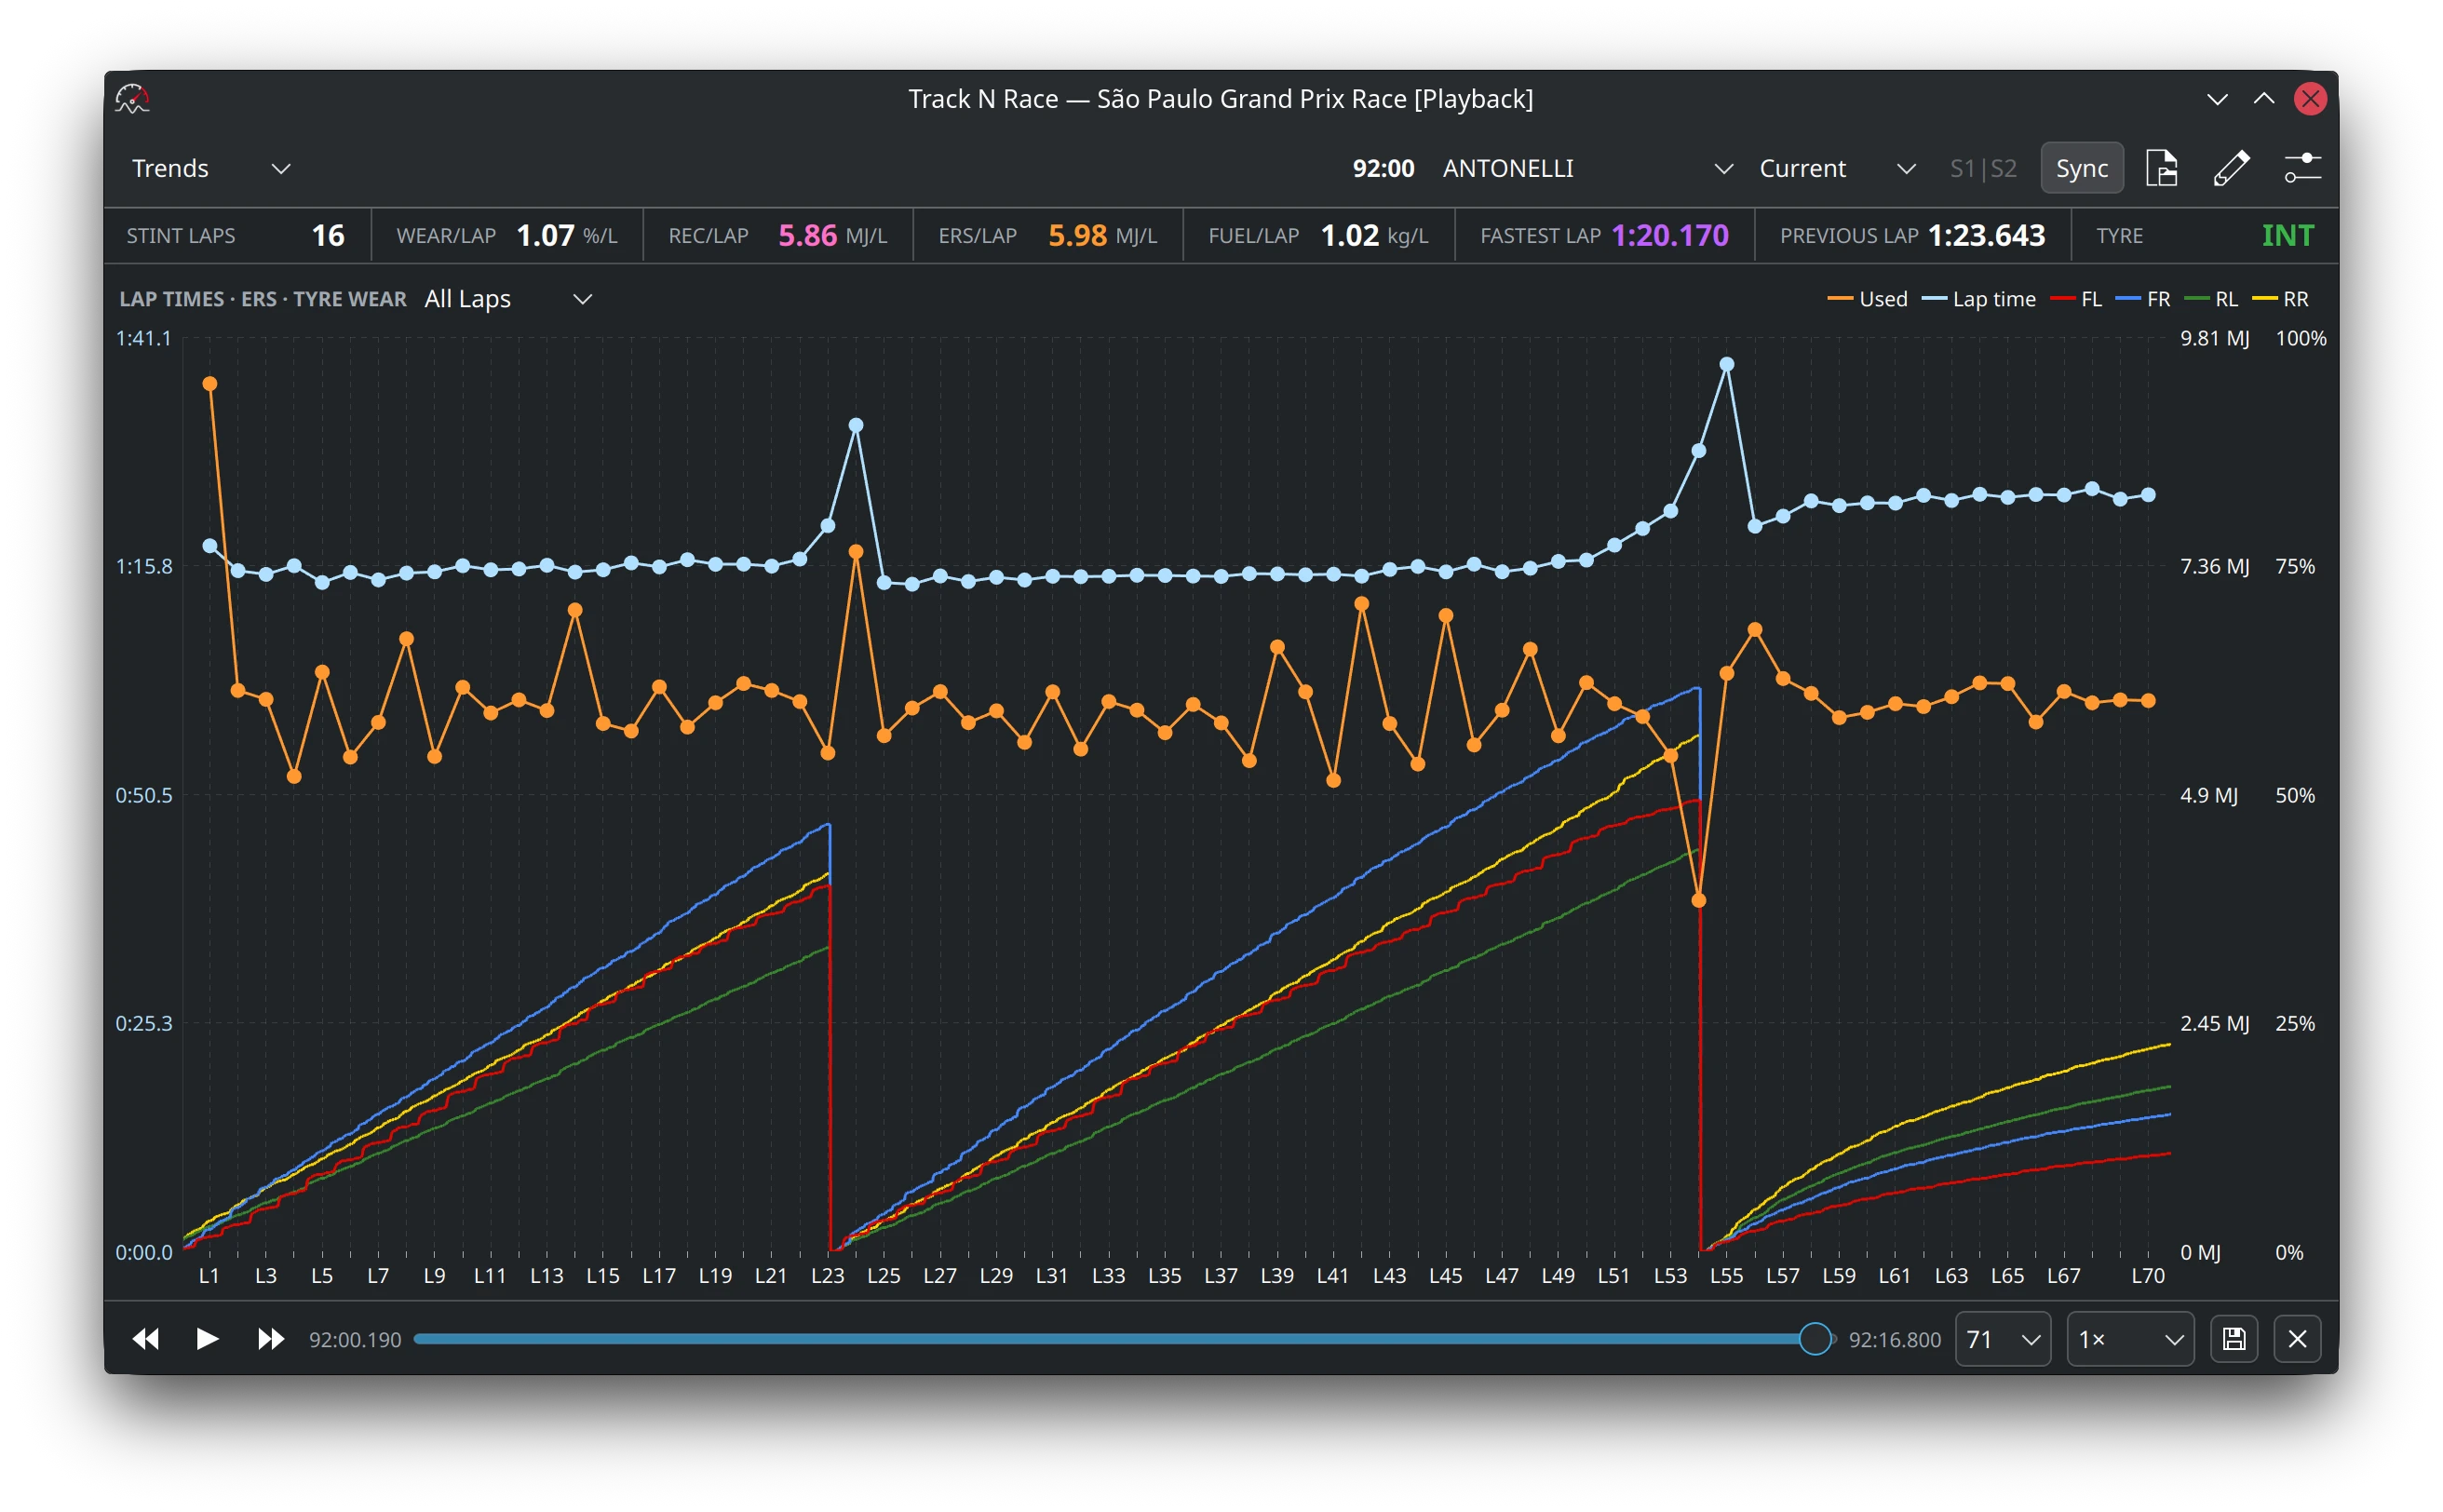The width and height of the screenshot is (2443, 1512).
Task: Click the window shade chevron-down icon in title bar
Action: [x=2216, y=99]
